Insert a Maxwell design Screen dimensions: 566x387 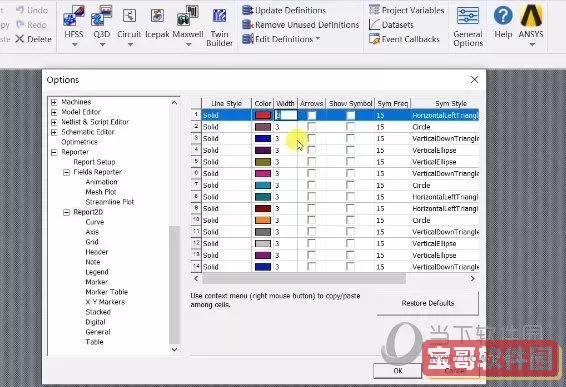188,21
